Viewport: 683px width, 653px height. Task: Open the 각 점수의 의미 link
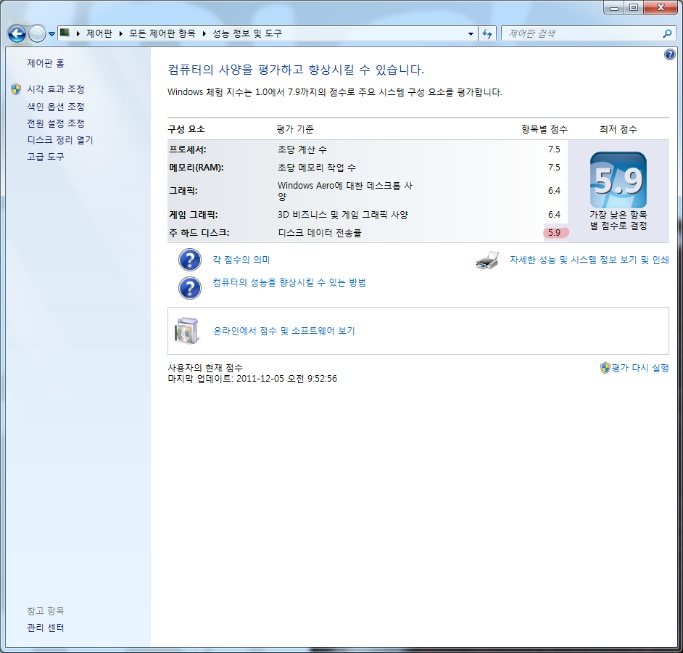pos(241,260)
